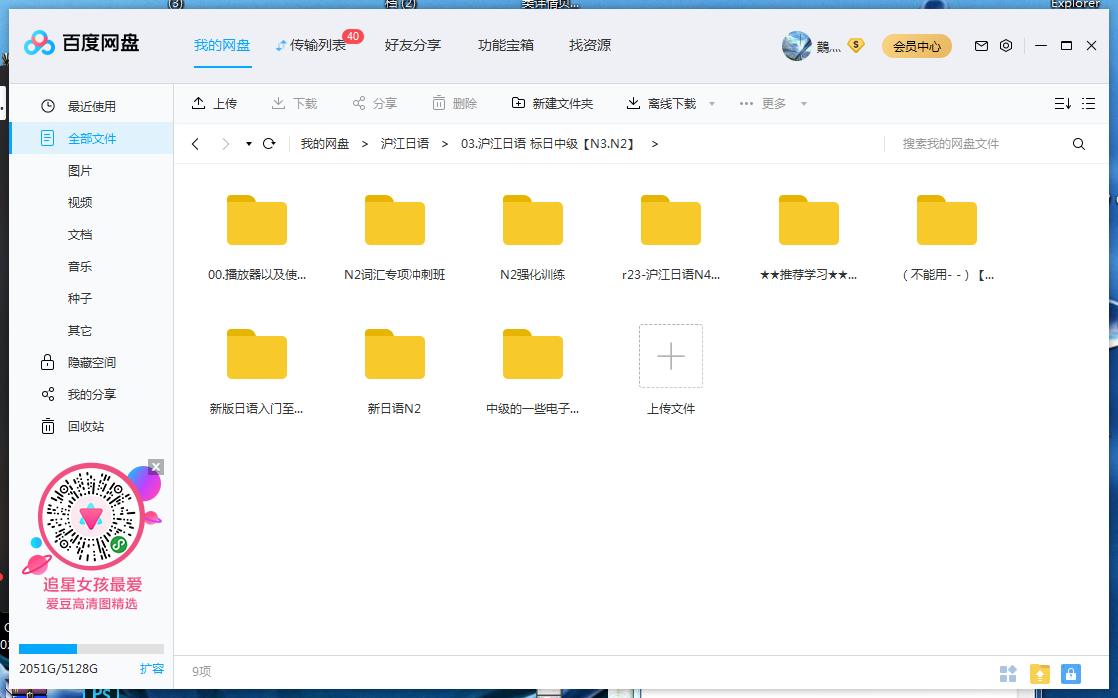Image resolution: width=1118 pixels, height=698 pixels.
Task: Navigate to 沪江日语 breadcrumb
Action: point(404,144)
